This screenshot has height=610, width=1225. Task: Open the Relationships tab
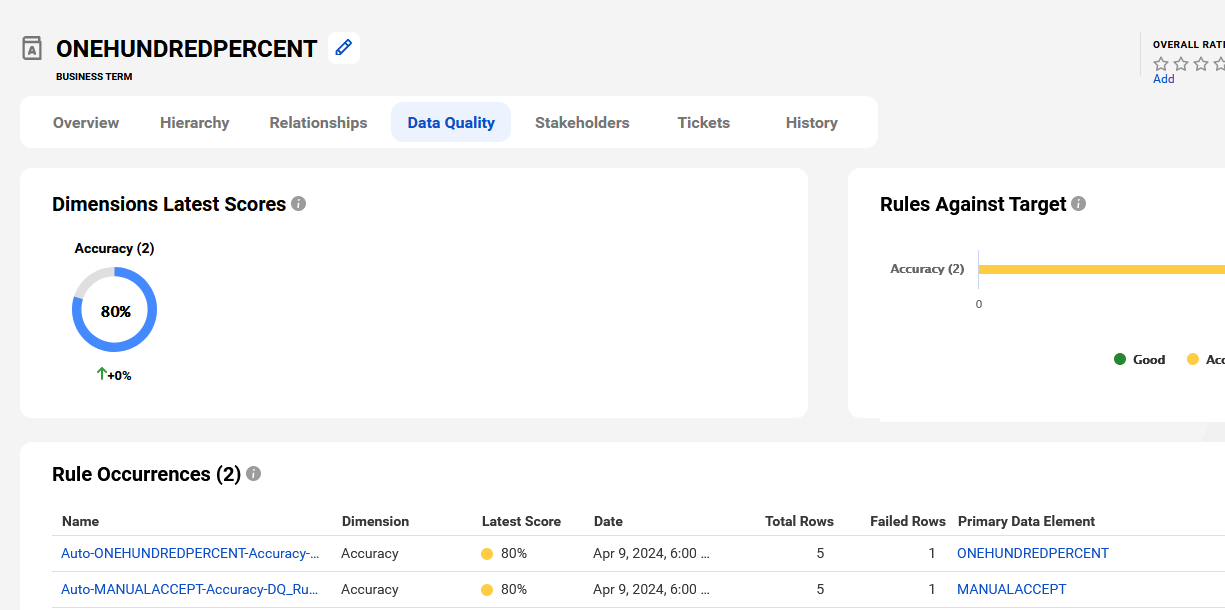click(318, 122)
